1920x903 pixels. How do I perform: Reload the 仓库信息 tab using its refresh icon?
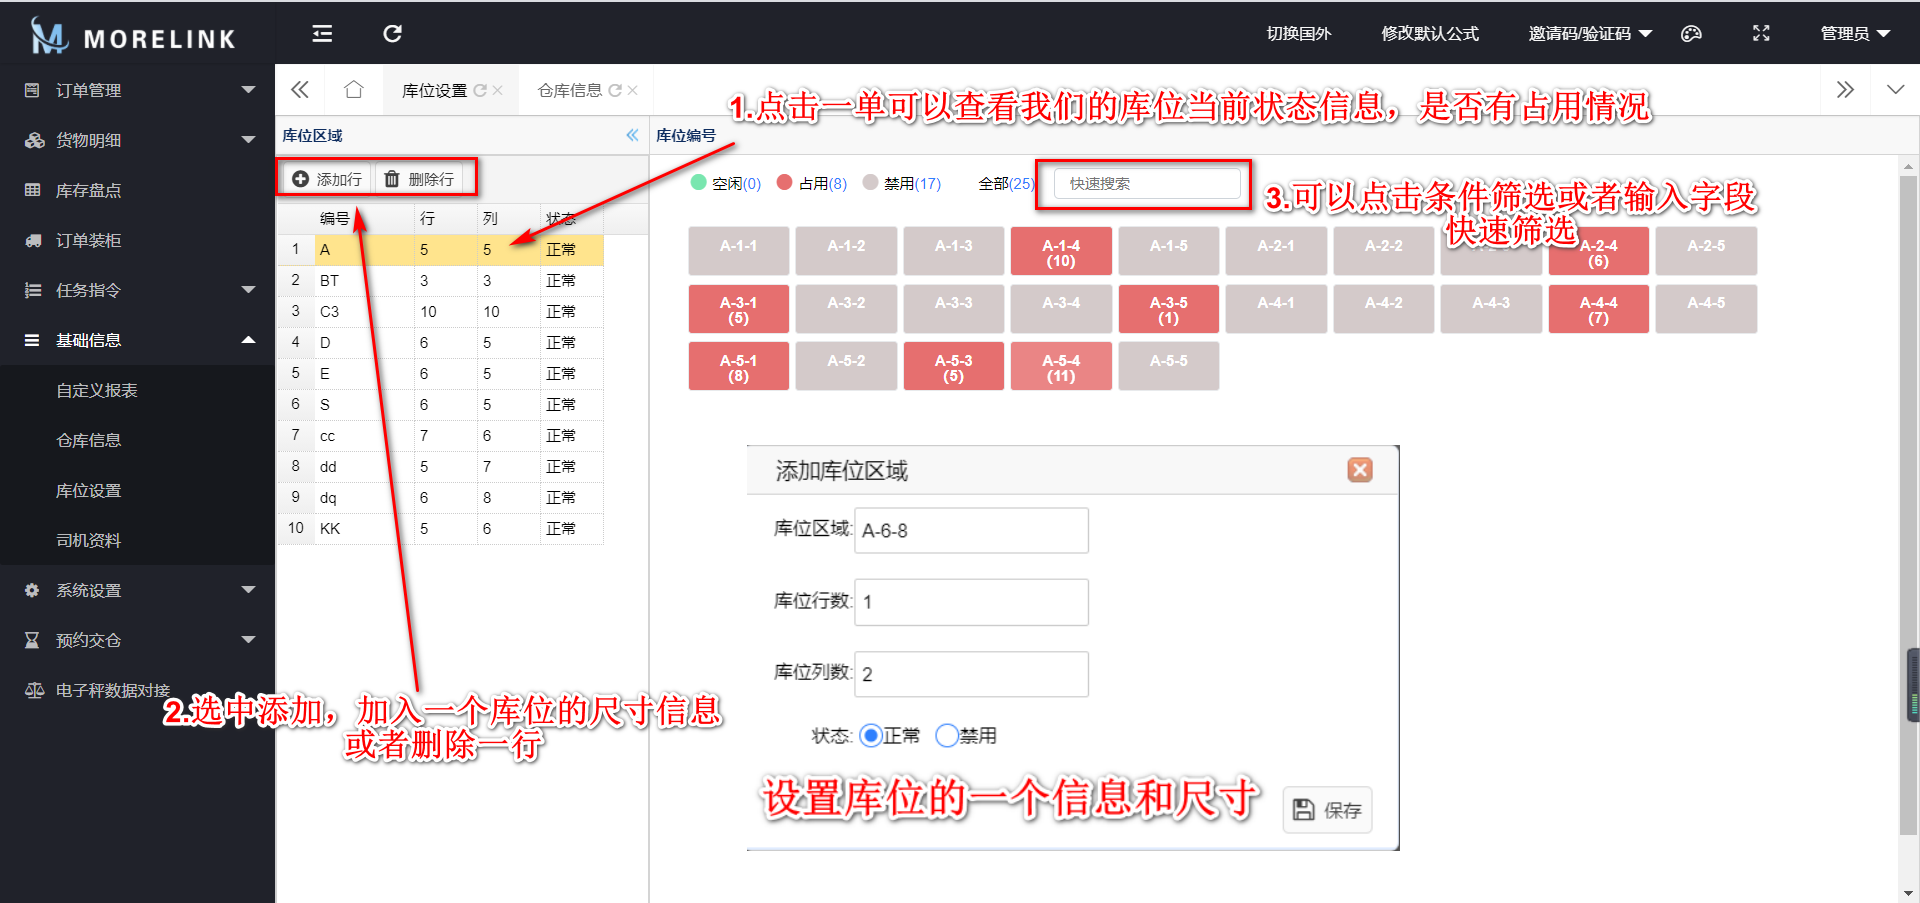pos(615,90)
